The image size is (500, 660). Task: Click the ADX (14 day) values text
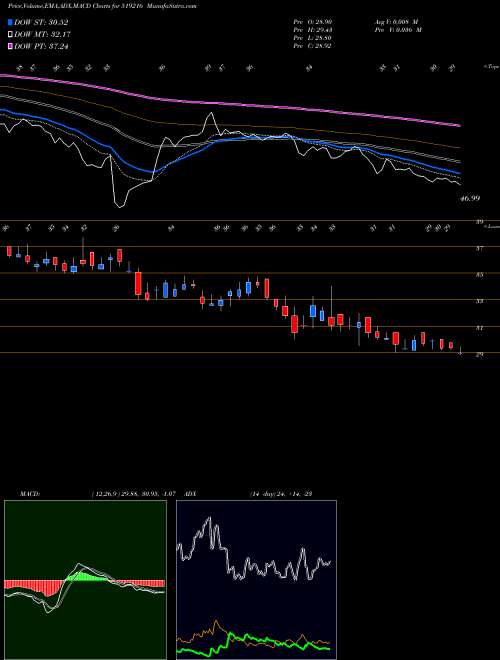click(x=281, y=494)
